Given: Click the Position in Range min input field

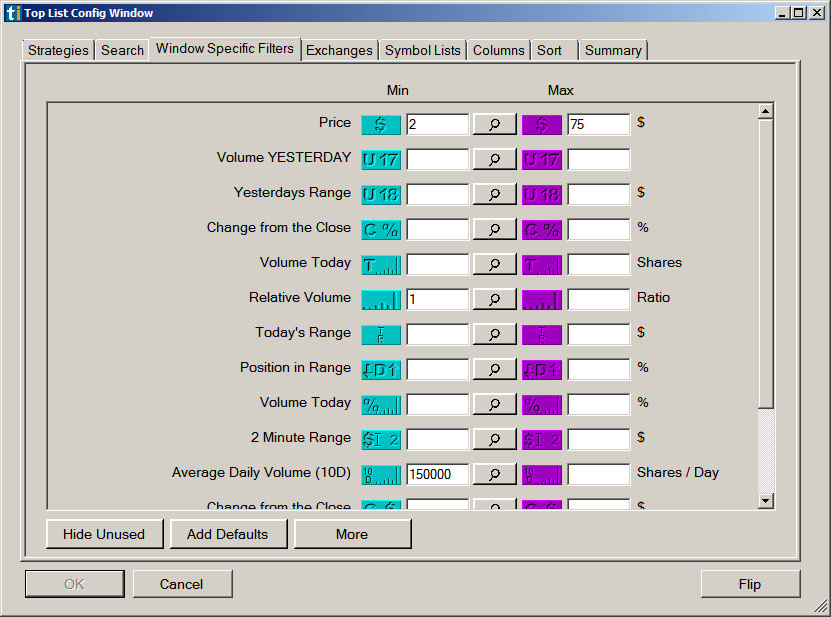Looking at the screenshot, I should coord(438,369).
